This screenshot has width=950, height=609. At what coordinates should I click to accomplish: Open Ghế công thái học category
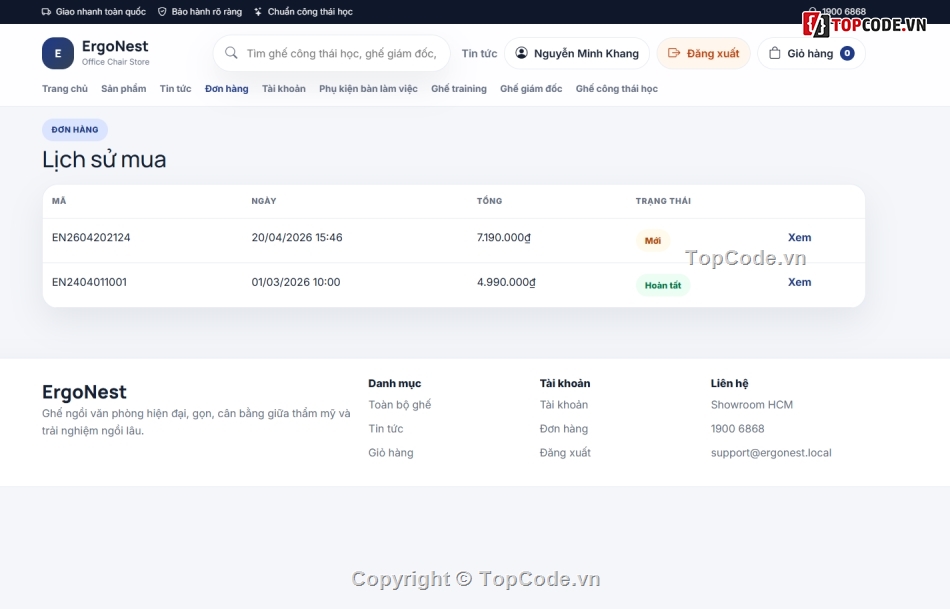(617, 88)
